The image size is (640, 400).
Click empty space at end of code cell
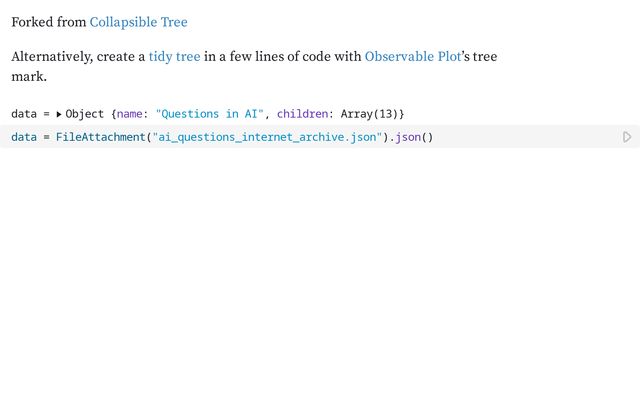pos(520,137)
